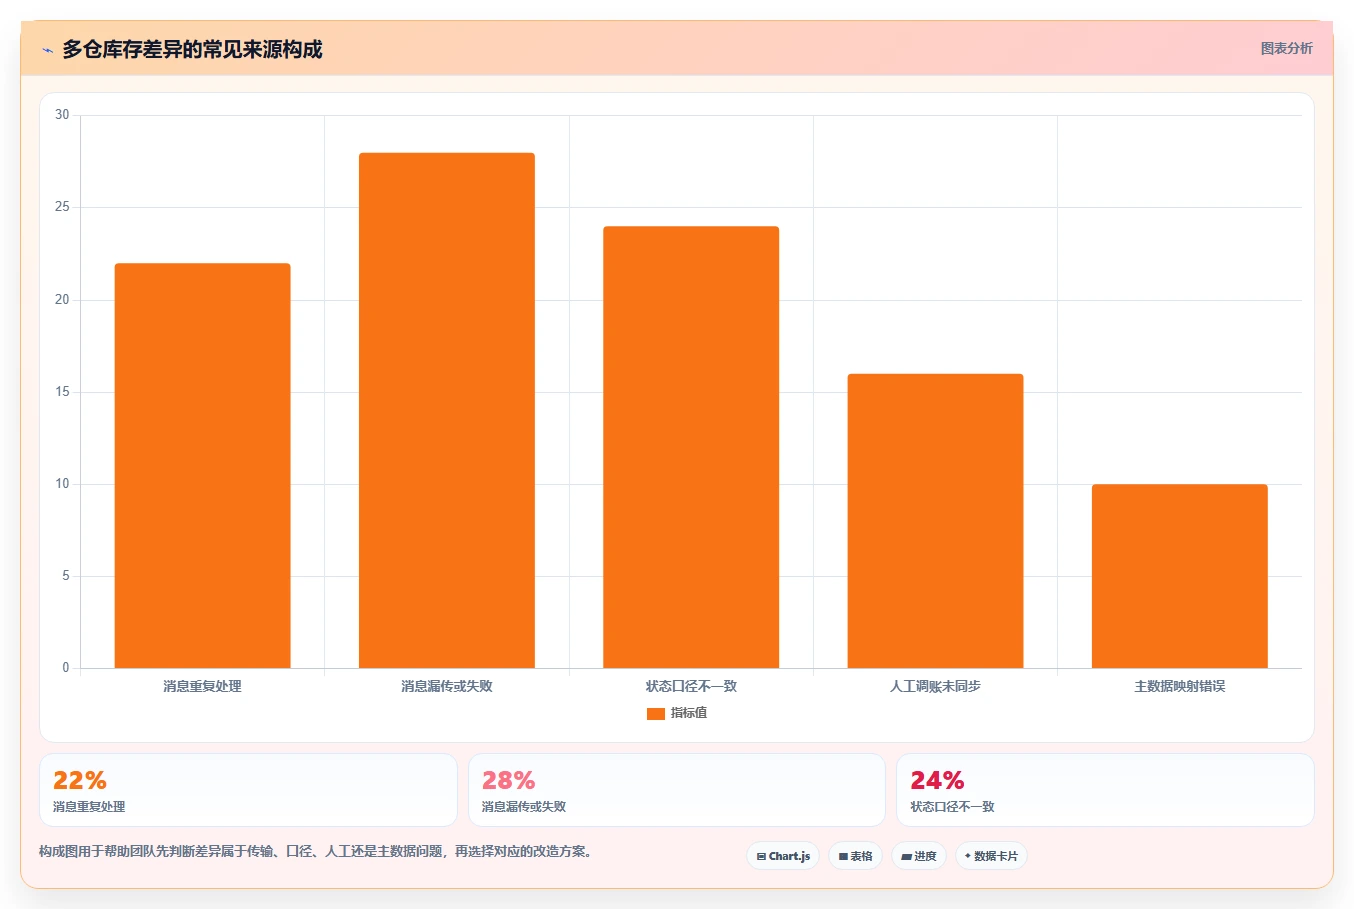The image size is (1354, 909).
Task: Click the x-axis label 消息重复处理
Action: [x=203, y=686]
